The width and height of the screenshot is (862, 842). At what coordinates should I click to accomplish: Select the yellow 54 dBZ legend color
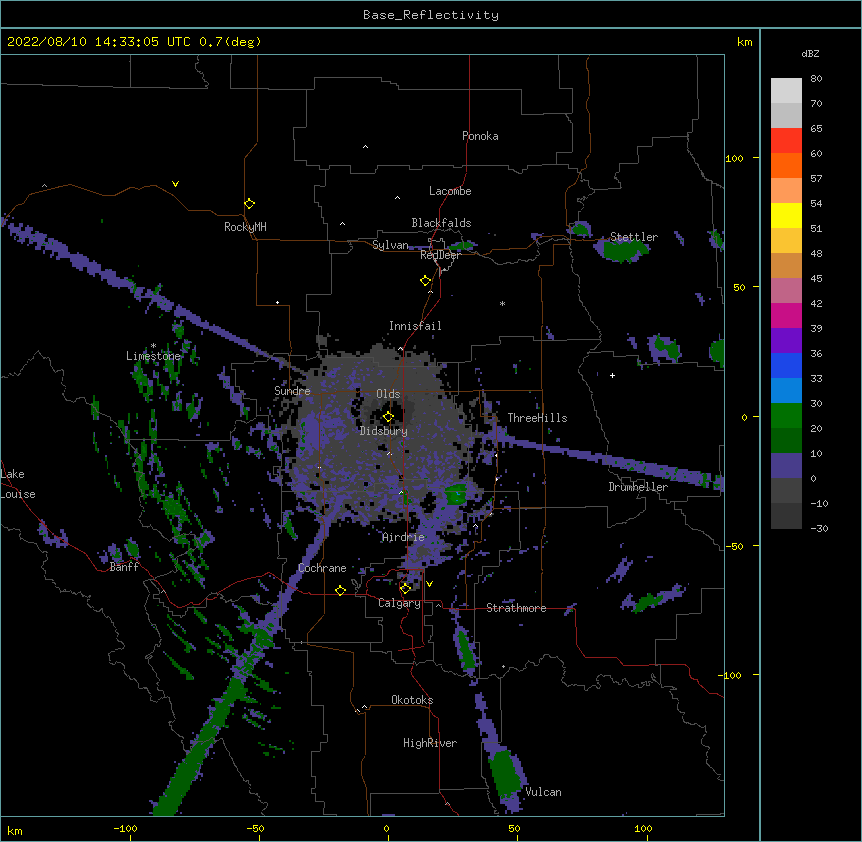(786, 215)
